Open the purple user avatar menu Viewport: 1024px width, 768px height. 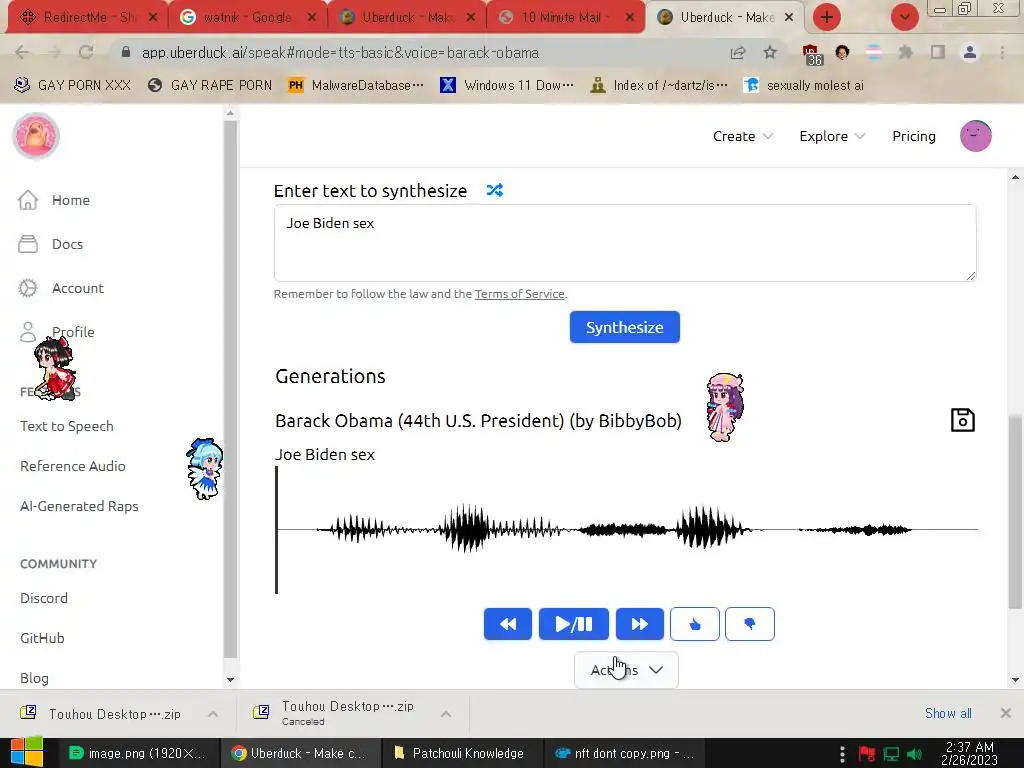tap(975, 136)
